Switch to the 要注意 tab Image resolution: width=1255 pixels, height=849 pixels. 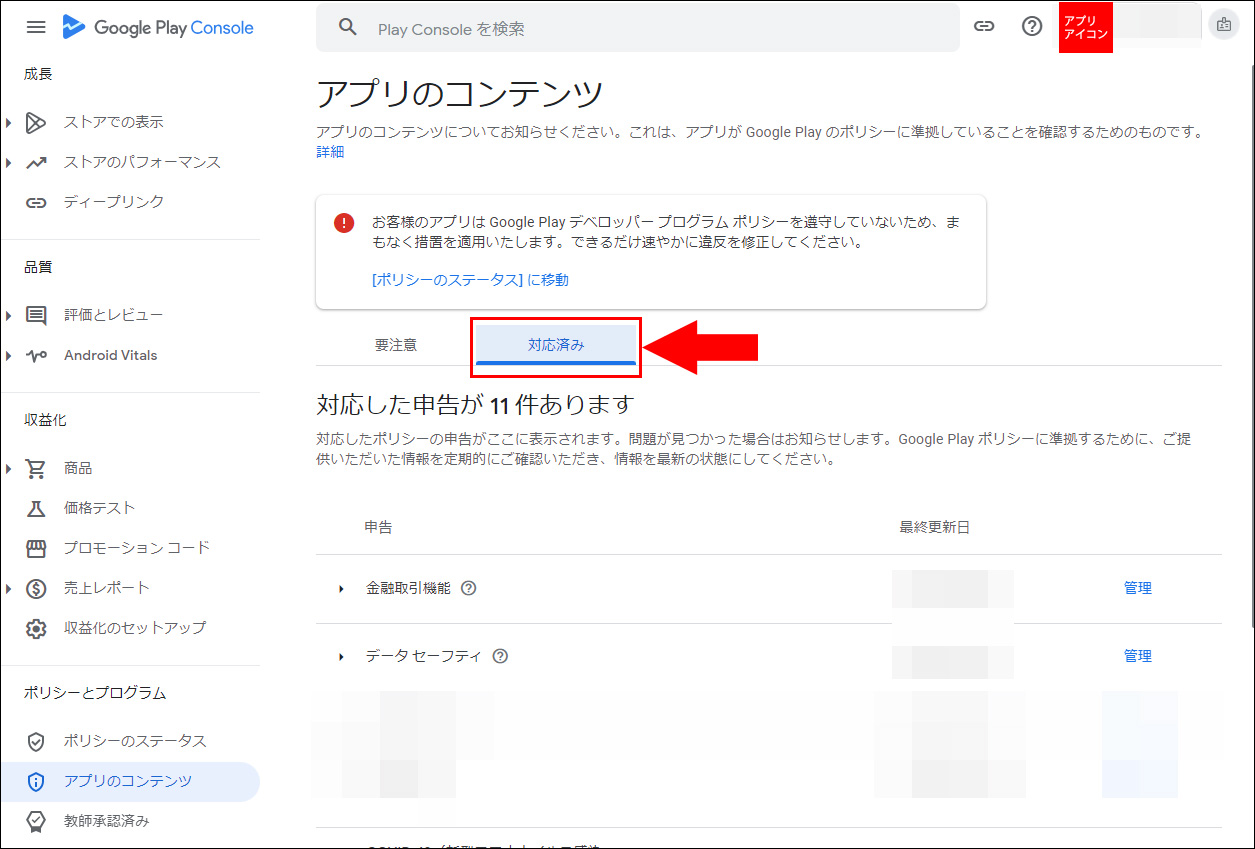(x=396, y=345)
